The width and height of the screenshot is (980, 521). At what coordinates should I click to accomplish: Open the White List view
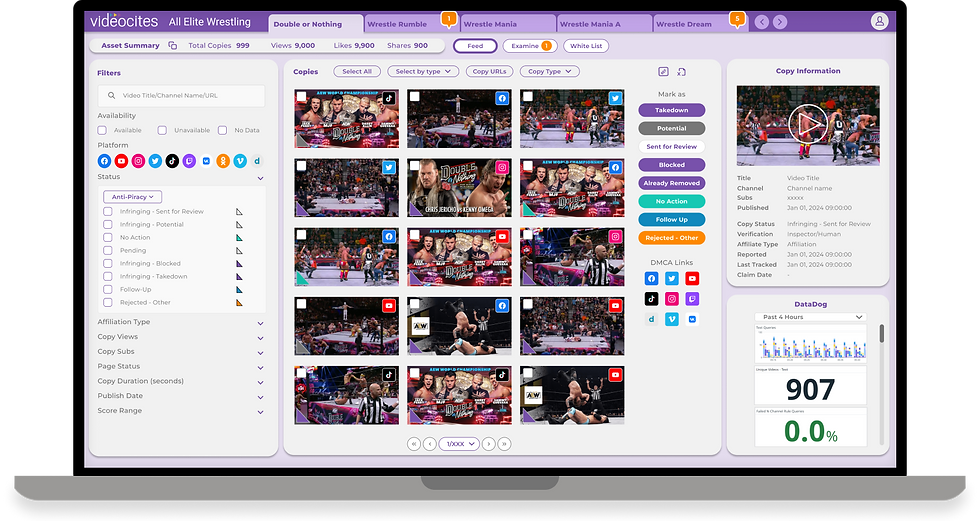coord(586,46)
